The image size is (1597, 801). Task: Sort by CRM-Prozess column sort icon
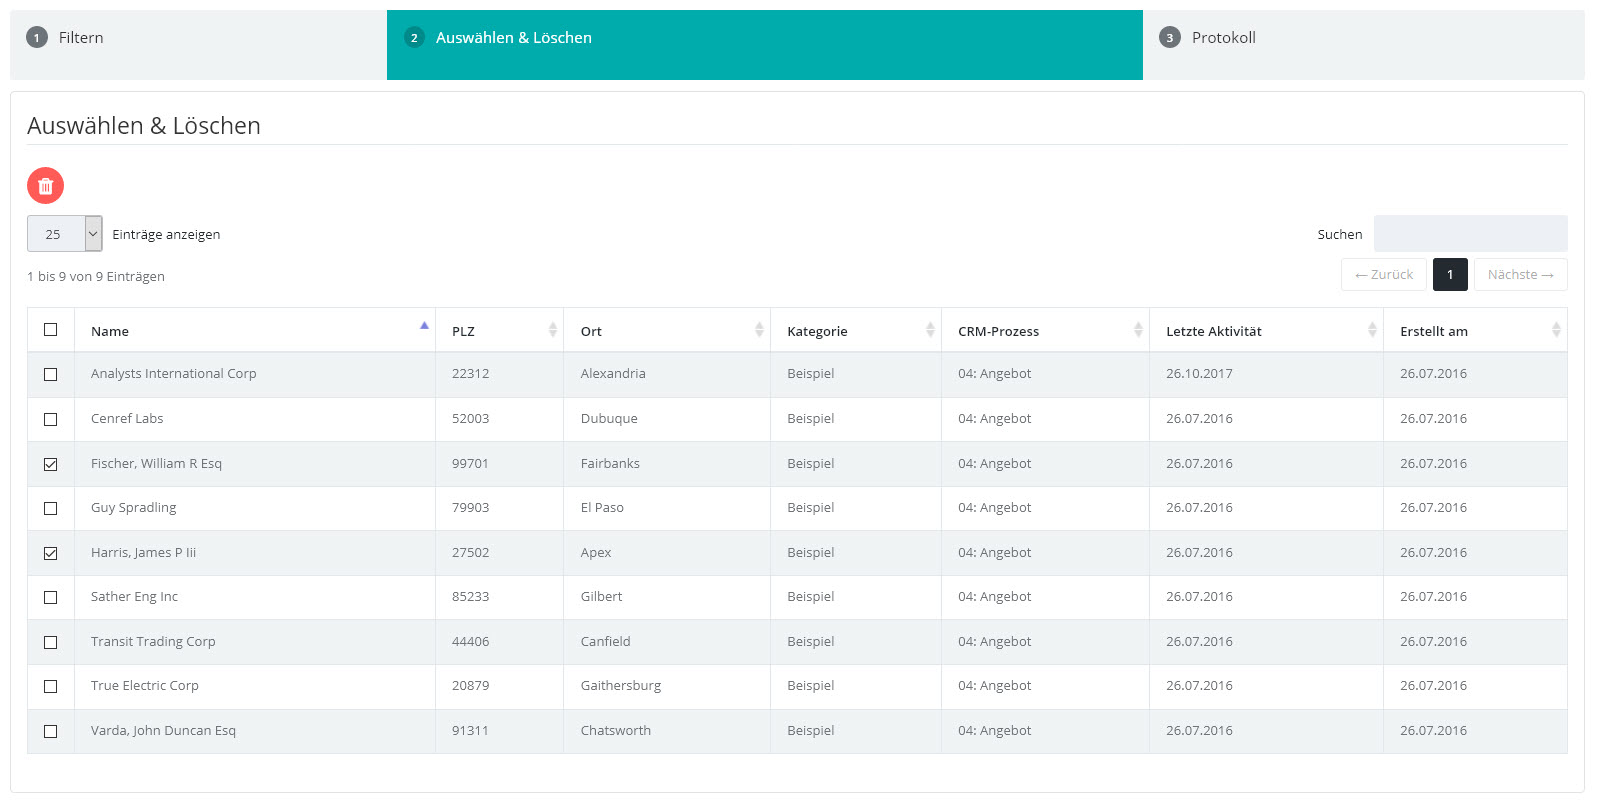1138,330
